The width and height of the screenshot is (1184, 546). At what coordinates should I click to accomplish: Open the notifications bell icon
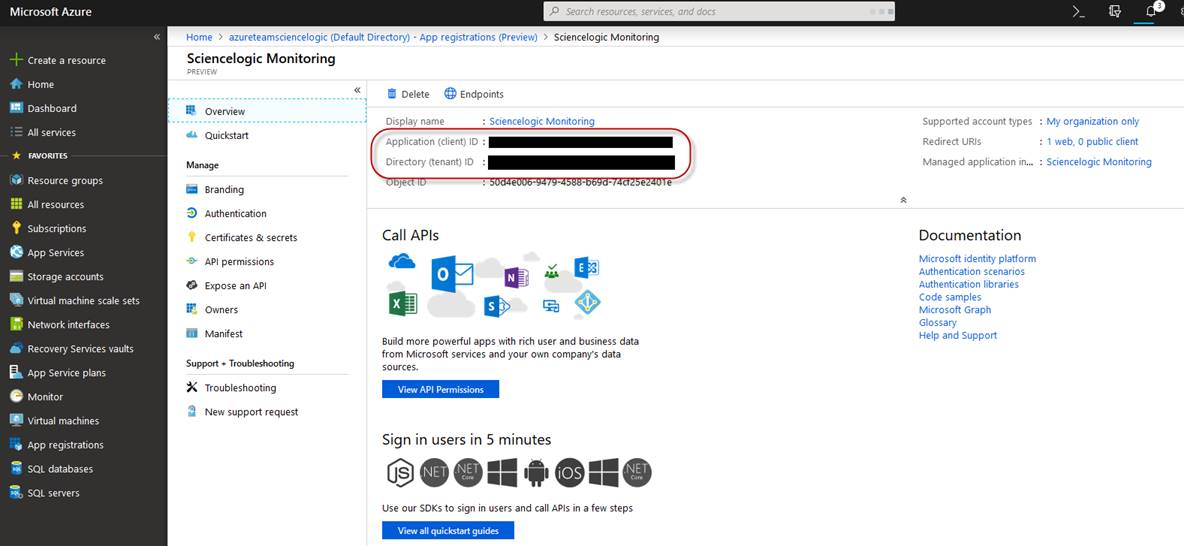(x=1150, y=11)
